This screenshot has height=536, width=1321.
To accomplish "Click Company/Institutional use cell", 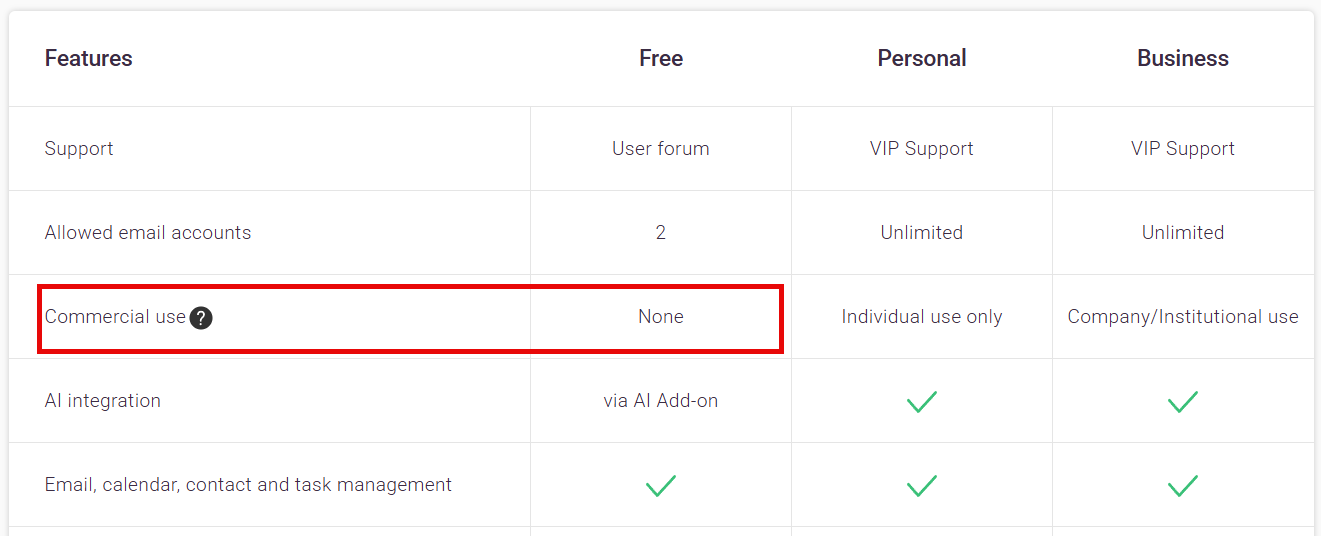I will tap(1183, 317).
